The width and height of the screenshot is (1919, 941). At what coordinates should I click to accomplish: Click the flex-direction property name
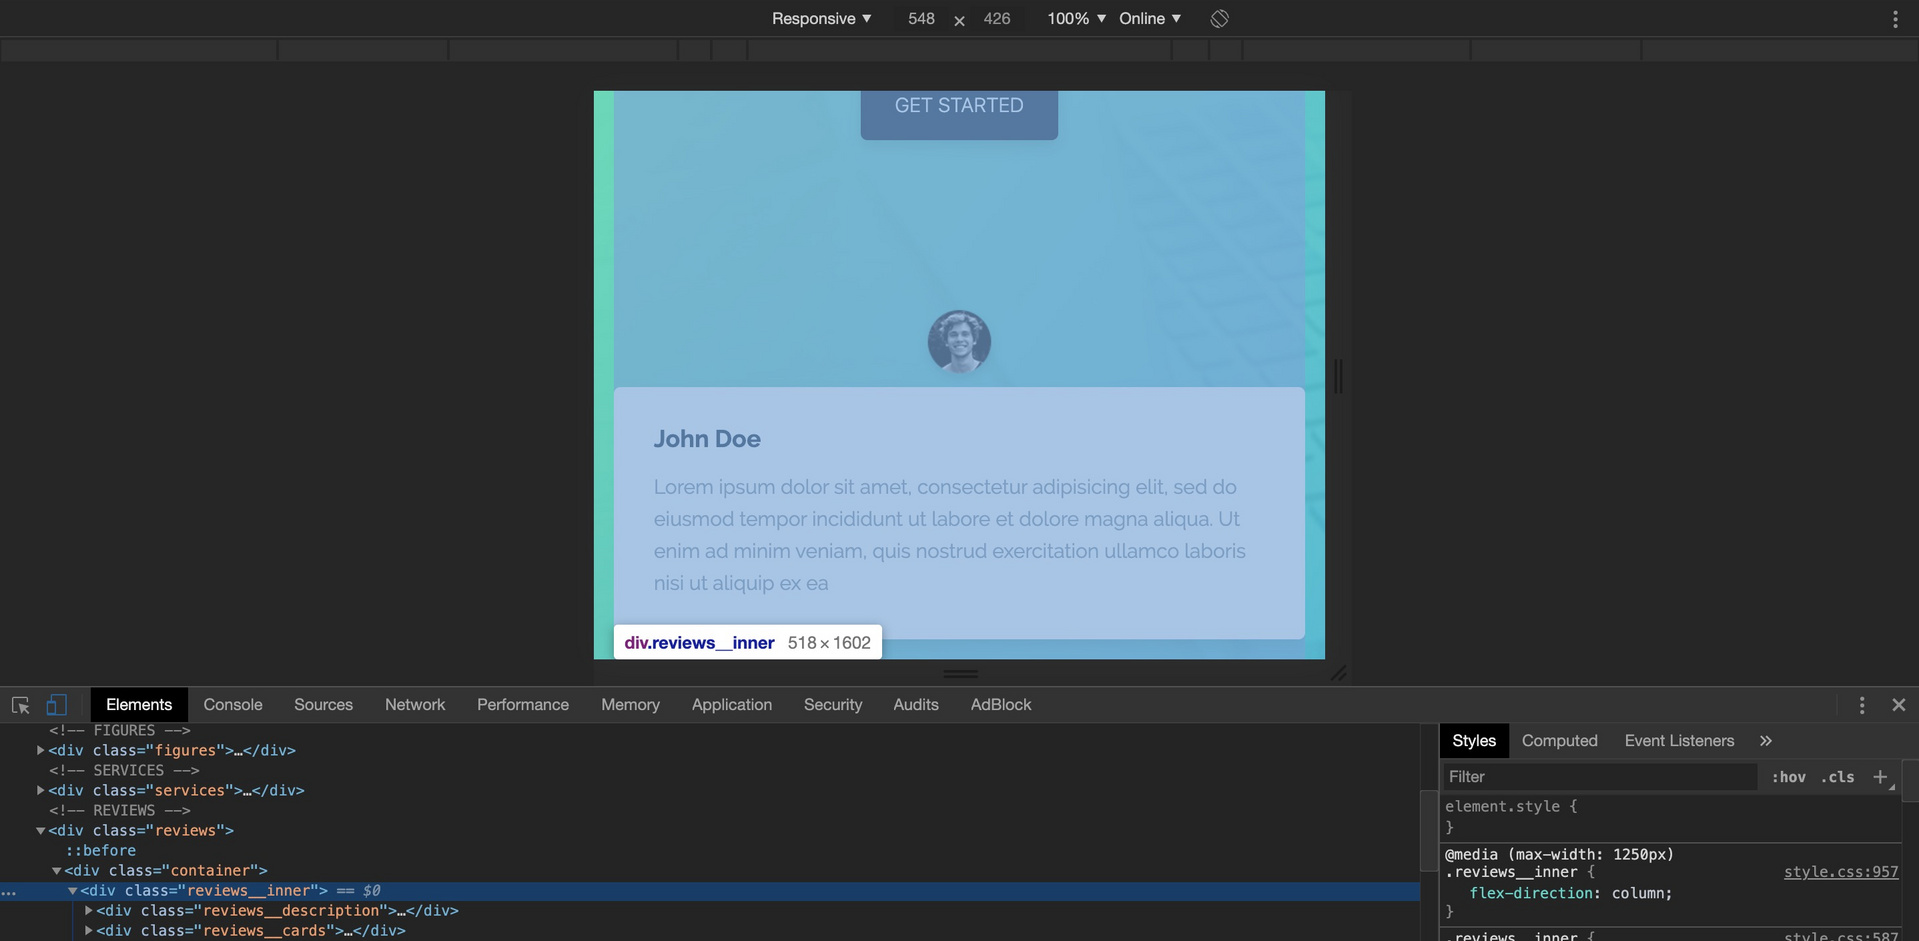pos(1532,893)
